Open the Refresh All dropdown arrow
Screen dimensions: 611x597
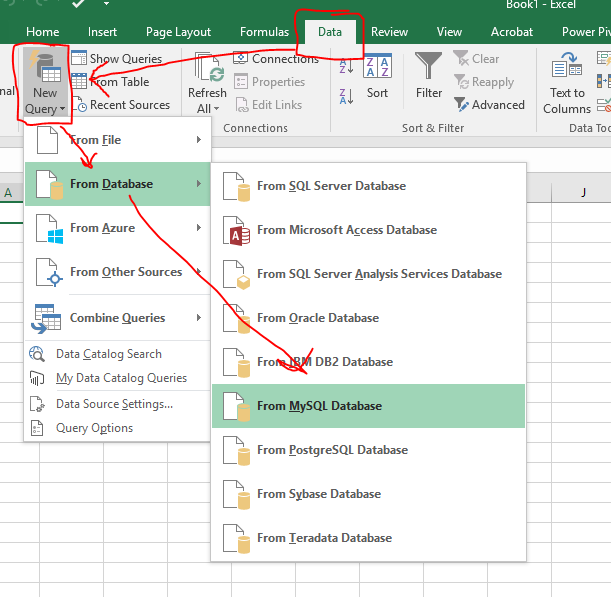coord(217,109)
